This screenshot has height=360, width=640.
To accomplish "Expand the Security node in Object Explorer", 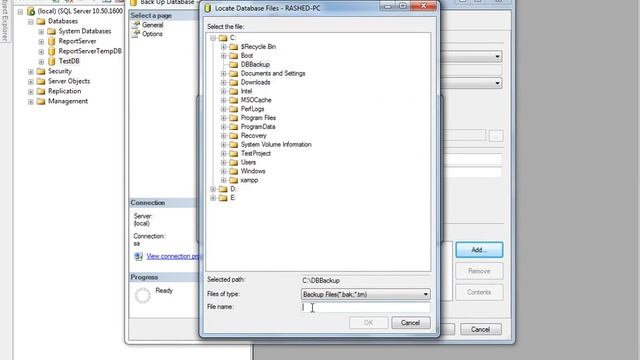I will [31, 71].
